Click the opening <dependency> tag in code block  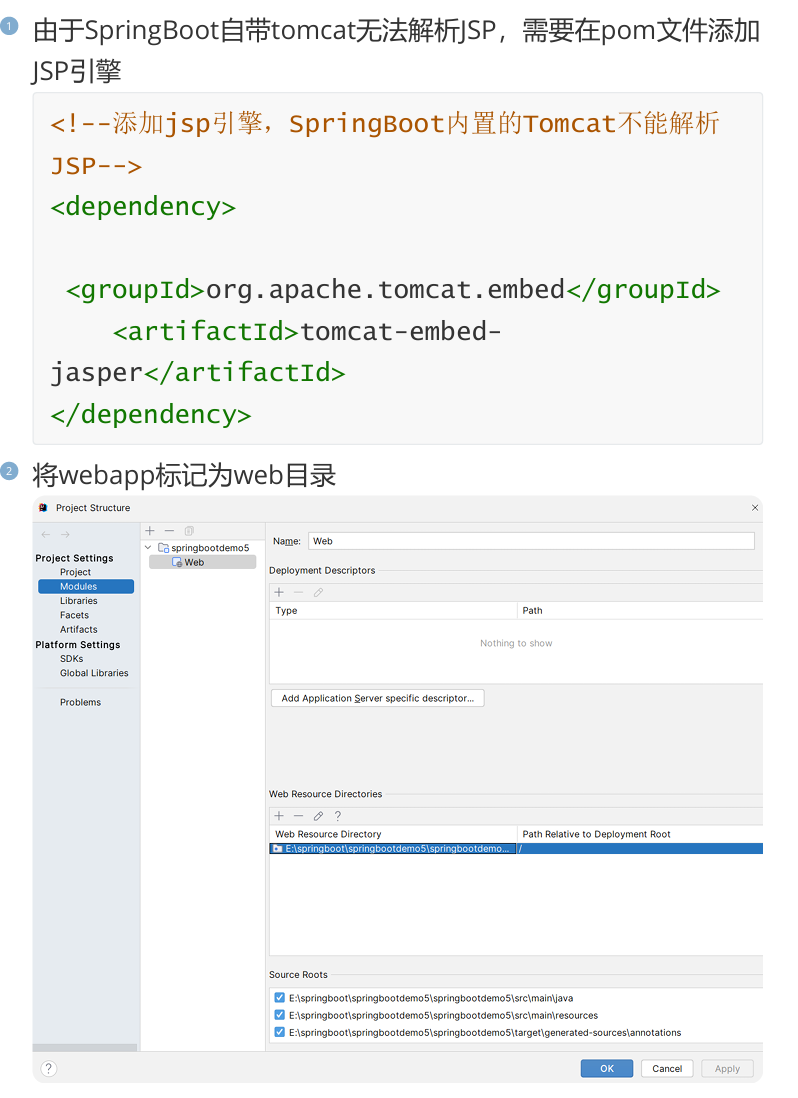(143, 207)
